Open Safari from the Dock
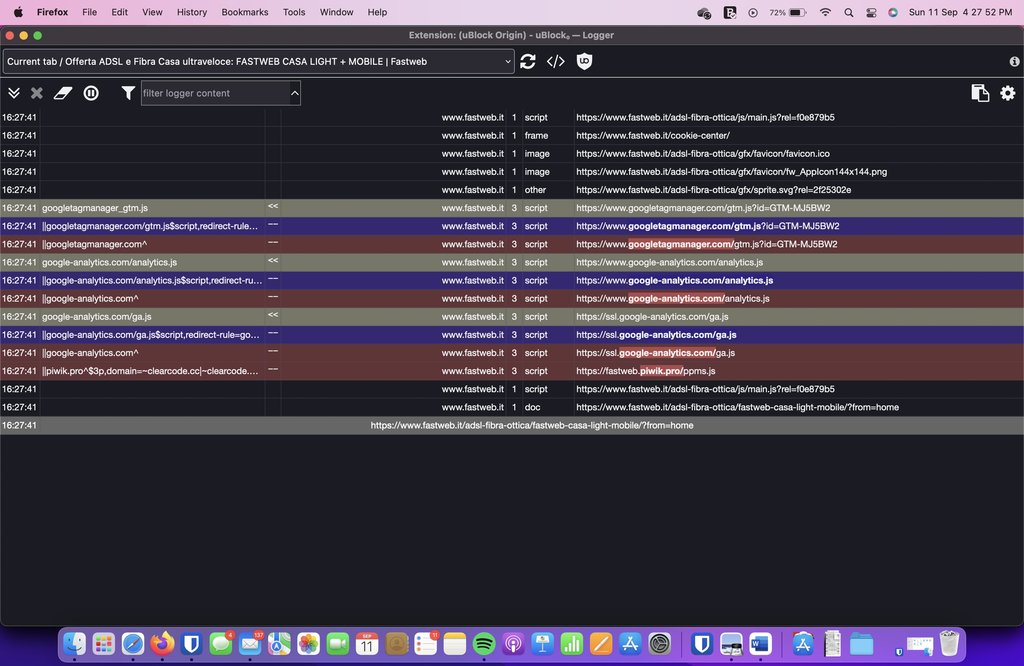Screen dimensions: 1024x666 [133, 644]
